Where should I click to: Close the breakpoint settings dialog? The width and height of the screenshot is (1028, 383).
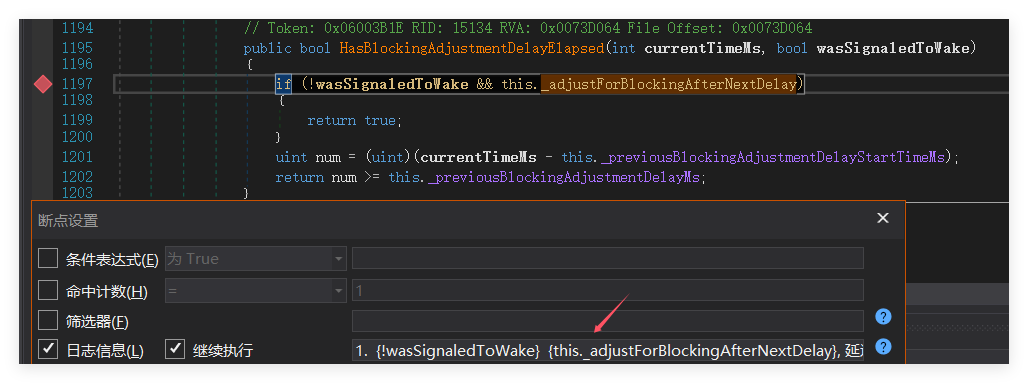point(883,218)
